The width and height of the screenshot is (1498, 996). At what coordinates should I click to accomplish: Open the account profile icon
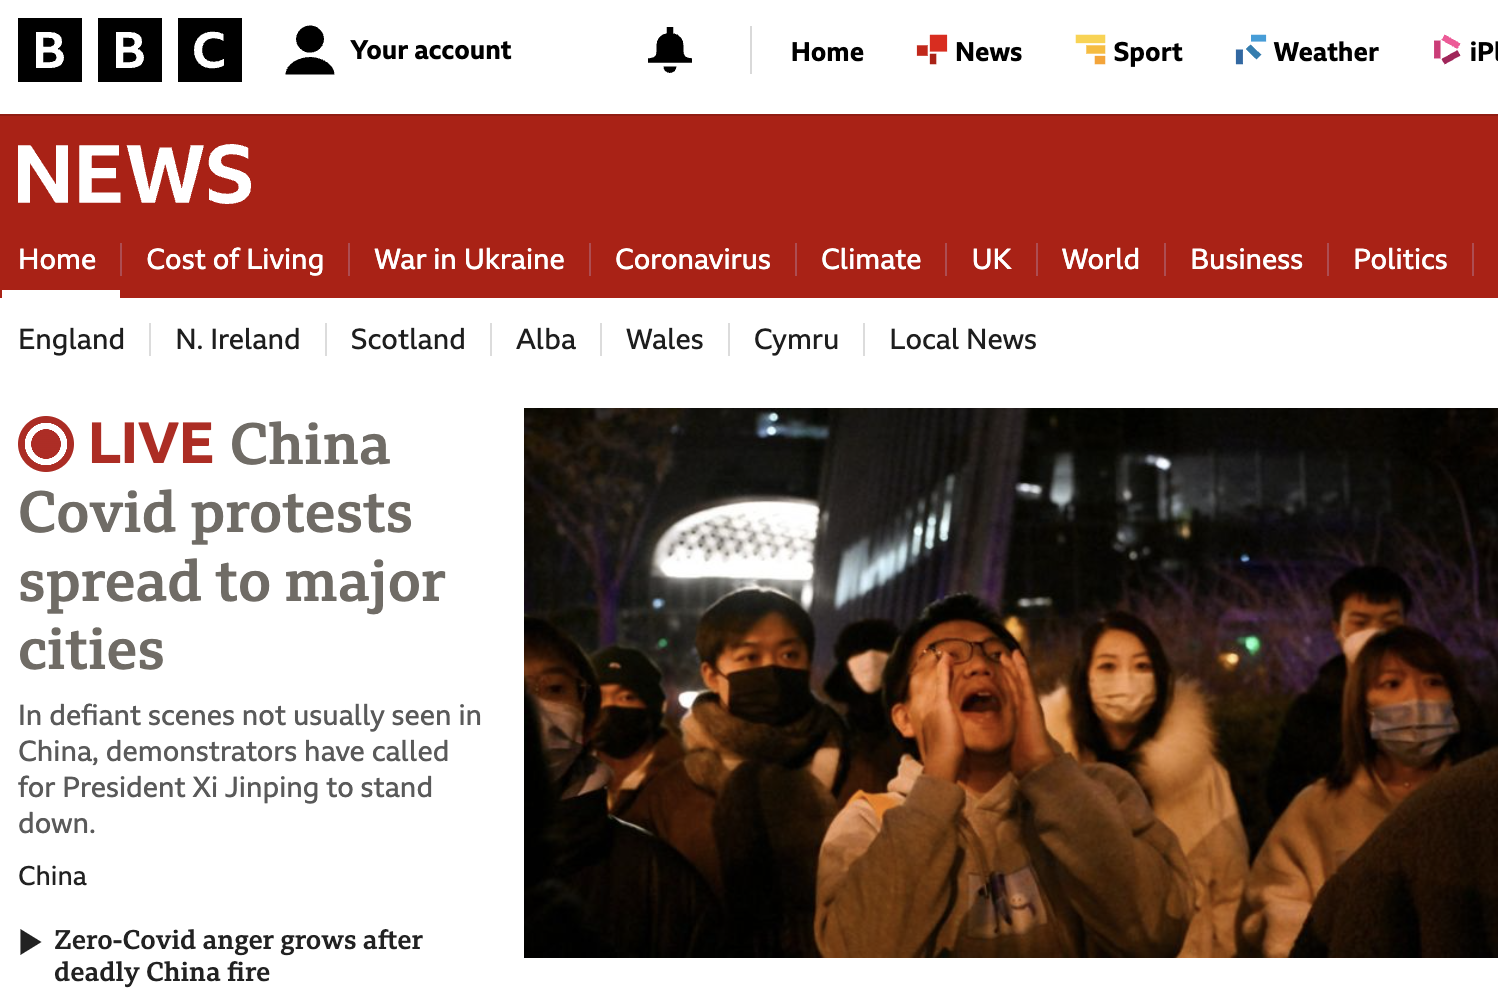coord(309,50)
